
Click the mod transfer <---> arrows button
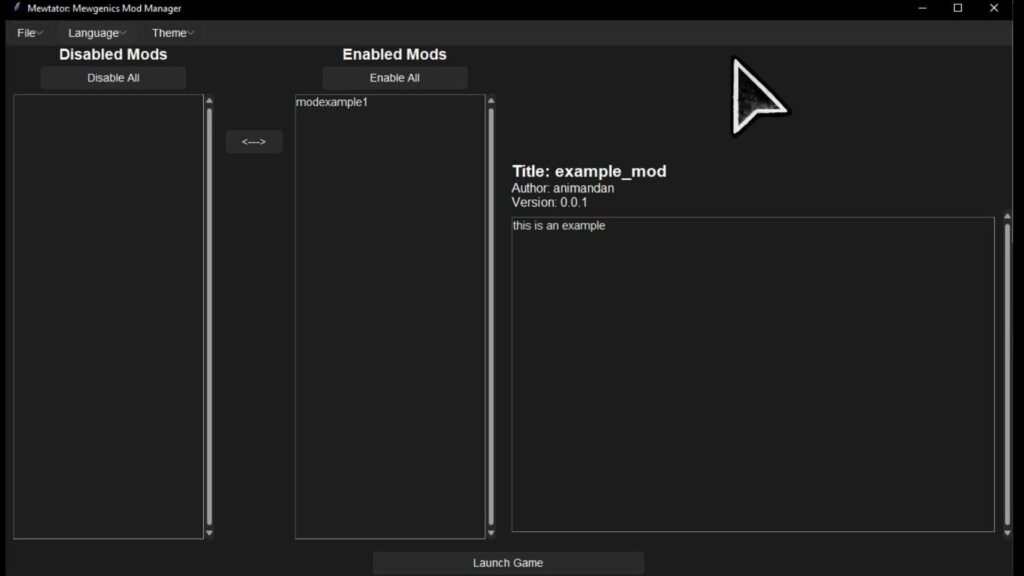click(x=254, y=141)
